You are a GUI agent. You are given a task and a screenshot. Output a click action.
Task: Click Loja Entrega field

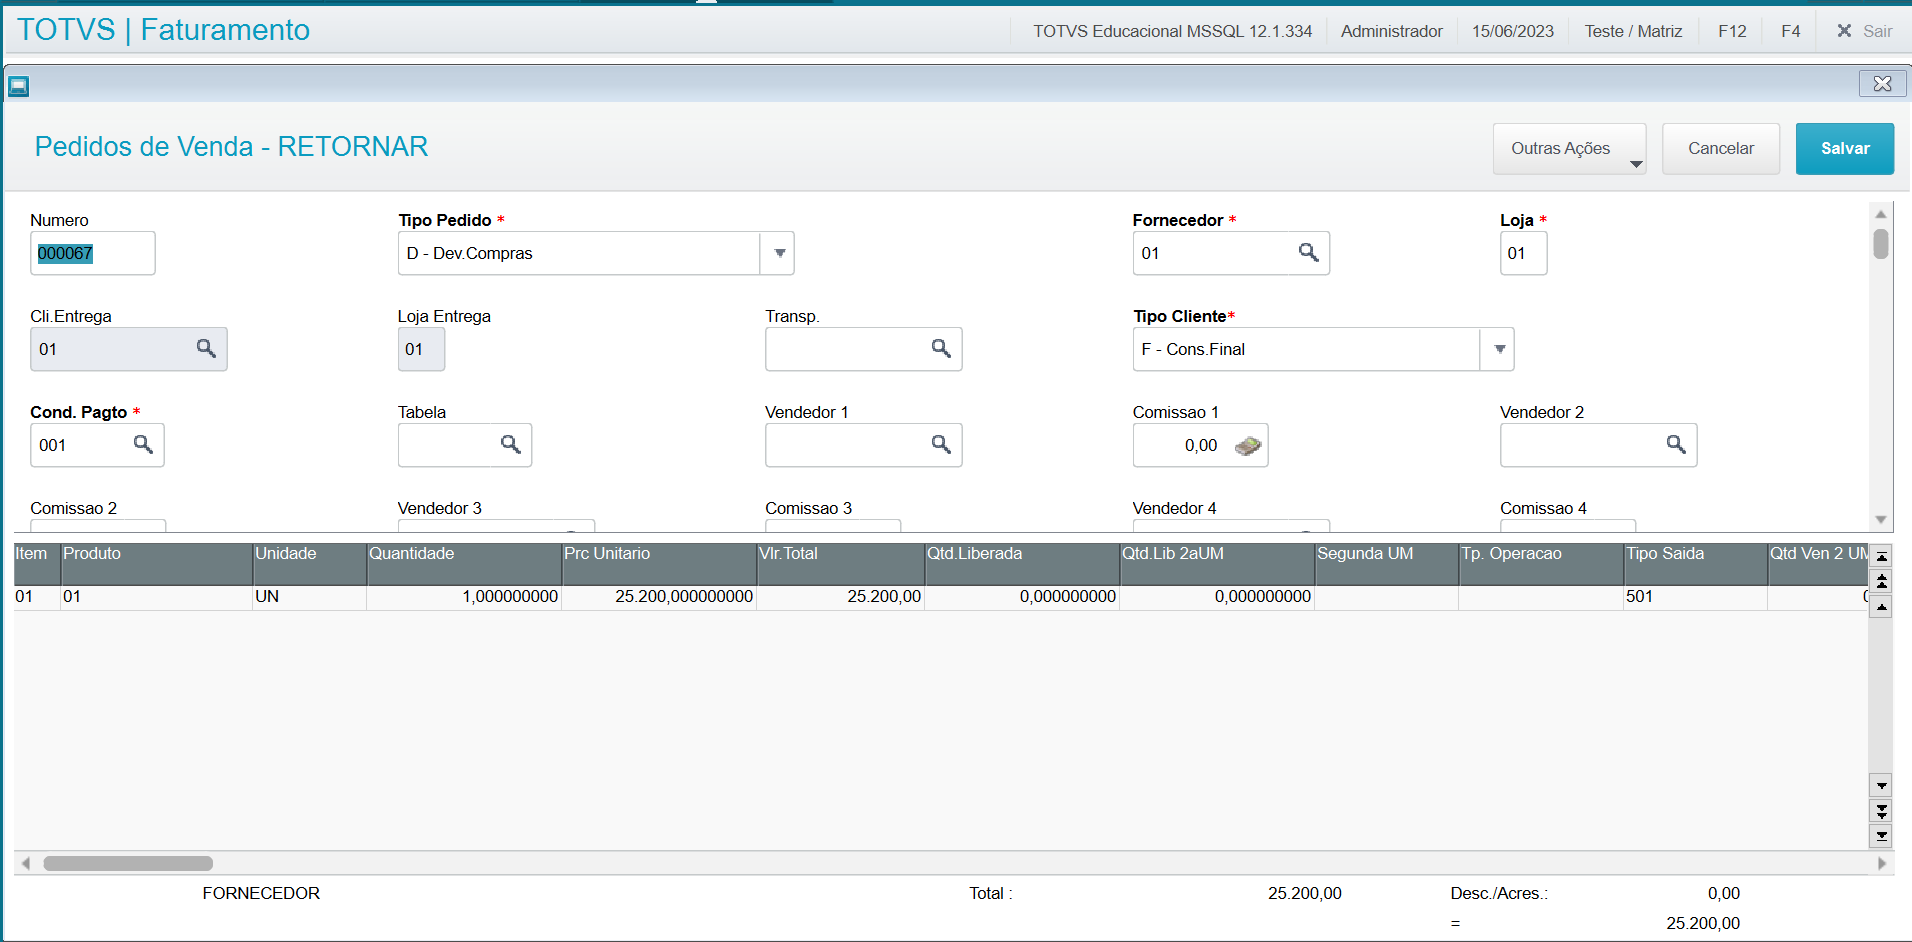pos(421,349)
